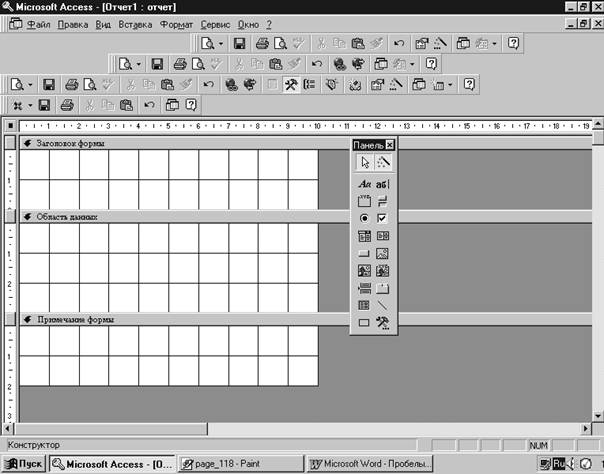Viewport: 604px width, 474px height.
Task: Open More Controls in the toolbox
Action: (x=383, y=323)
